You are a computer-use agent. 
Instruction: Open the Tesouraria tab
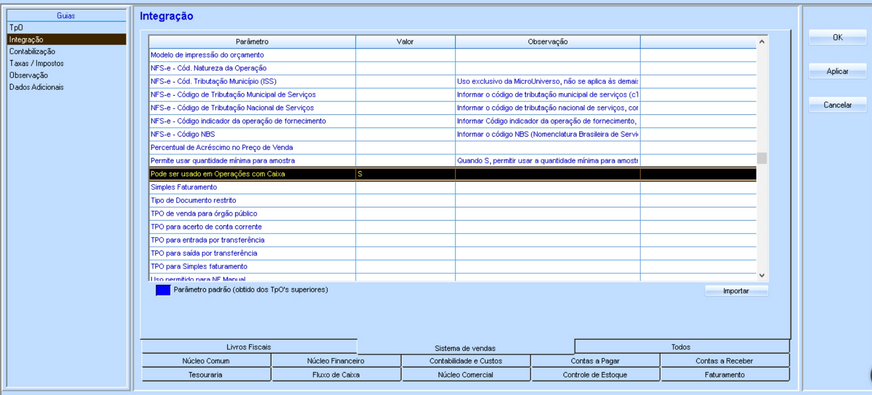point(206,375)
